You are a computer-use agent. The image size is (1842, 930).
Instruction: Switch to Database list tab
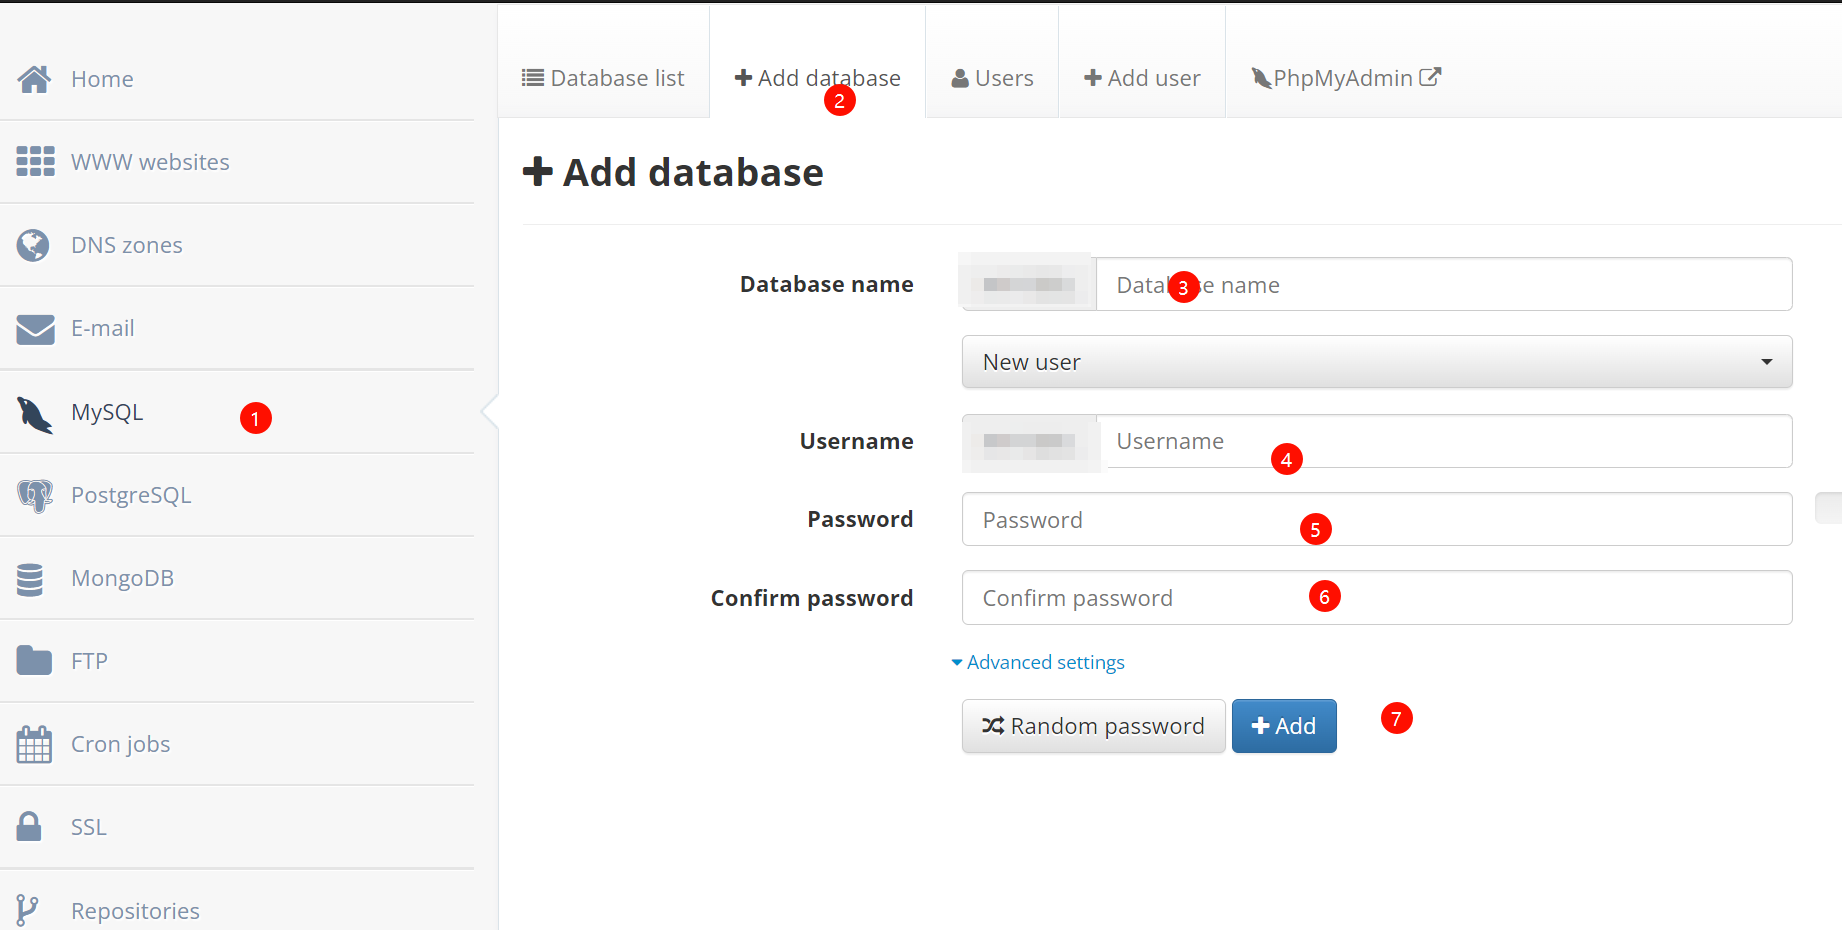[x=603, y=78]
